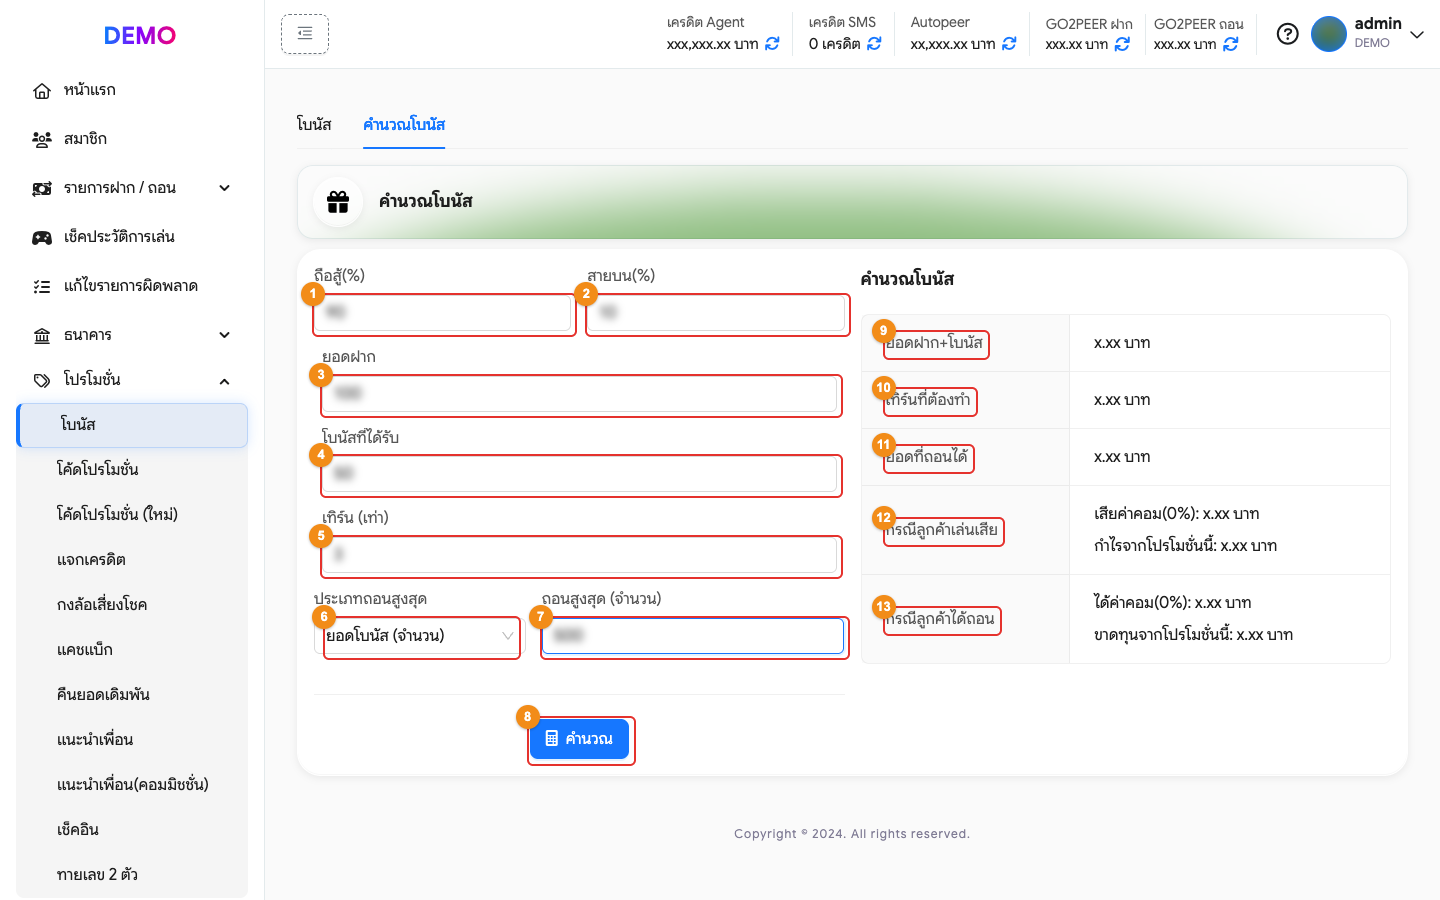Viewport: 1440px width, 900px height.
Task: Collapse the sidebar with the menu-fold icon
Action: (305, 34)
